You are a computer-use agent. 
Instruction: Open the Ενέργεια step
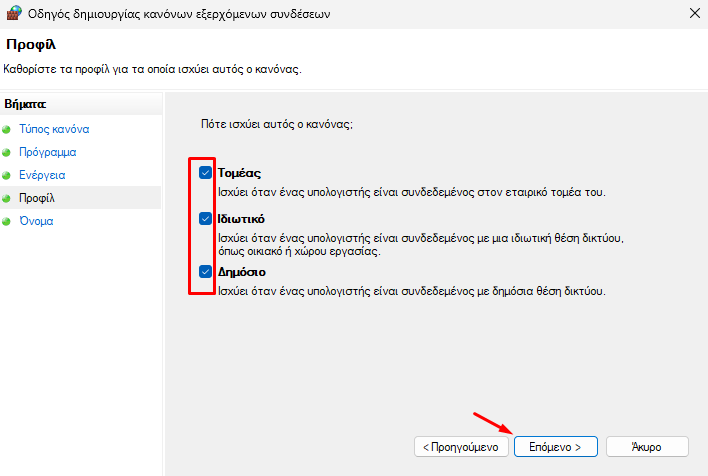42,175
